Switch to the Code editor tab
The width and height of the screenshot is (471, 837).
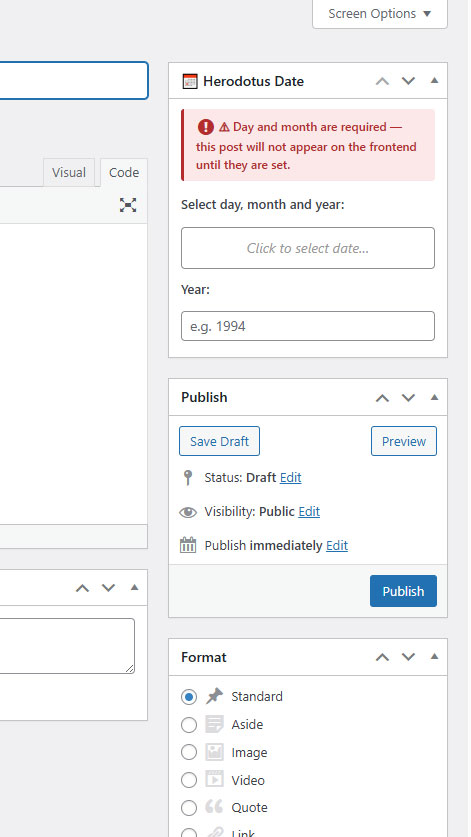pos(124,172)
